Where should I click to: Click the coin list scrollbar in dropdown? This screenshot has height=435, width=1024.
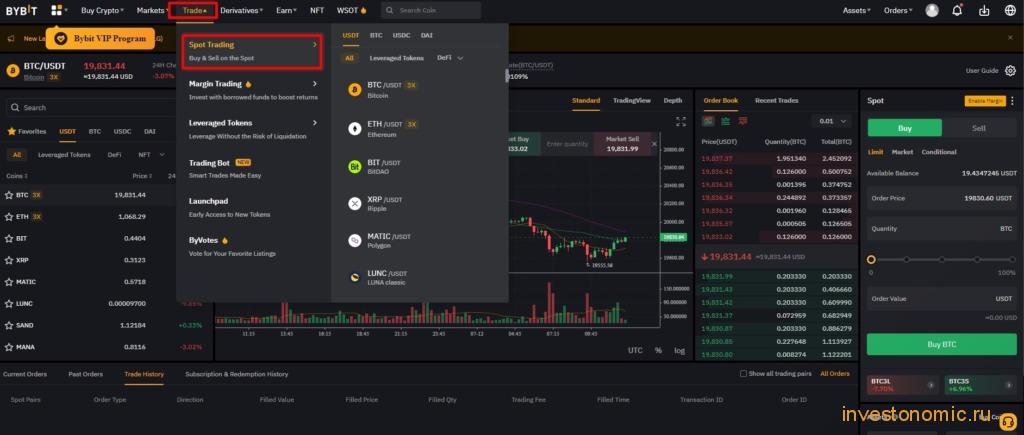pos(506,76)
